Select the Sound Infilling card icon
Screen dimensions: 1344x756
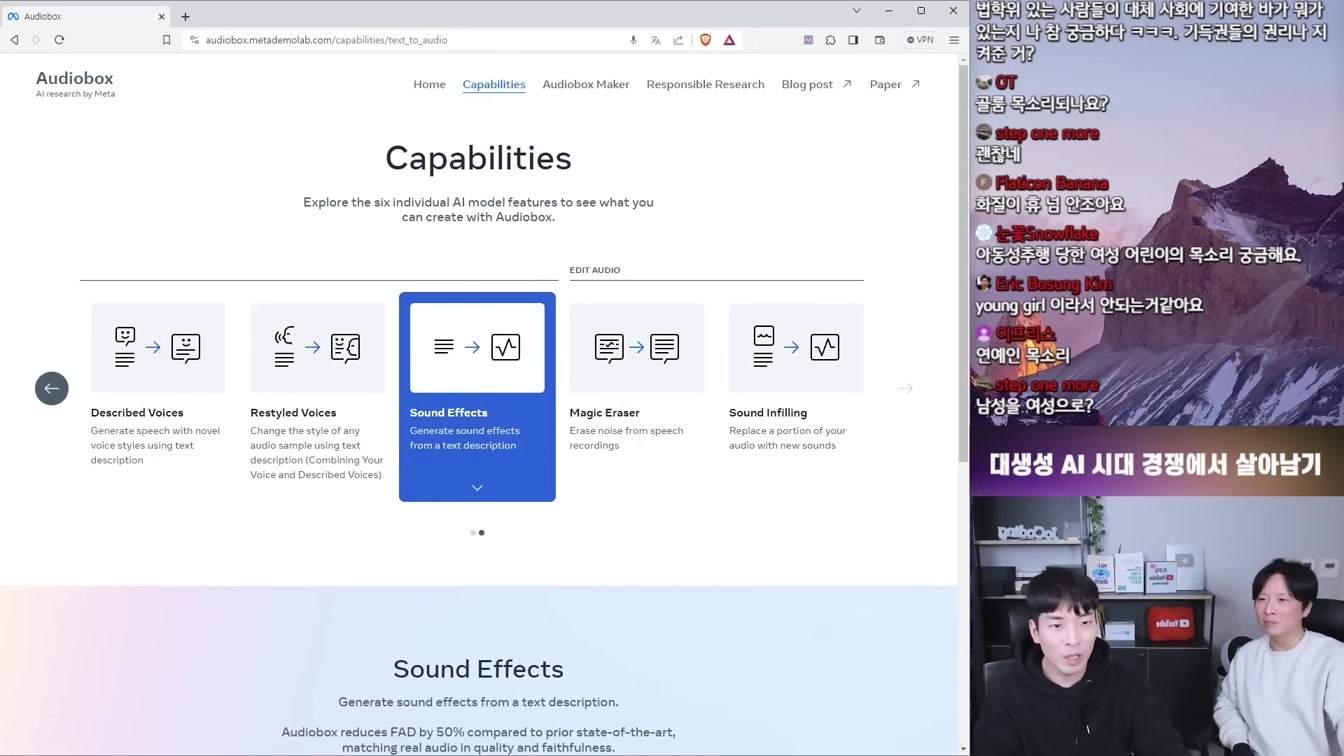tap(796, 347)
